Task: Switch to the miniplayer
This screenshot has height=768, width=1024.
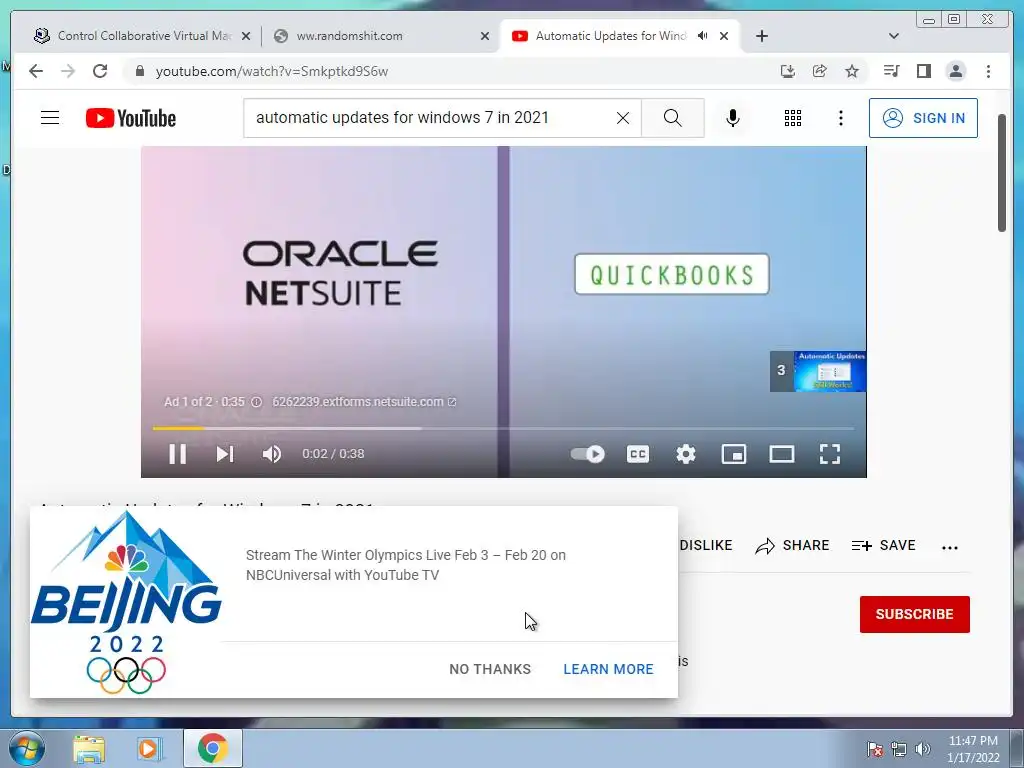Action: (733, 454)
